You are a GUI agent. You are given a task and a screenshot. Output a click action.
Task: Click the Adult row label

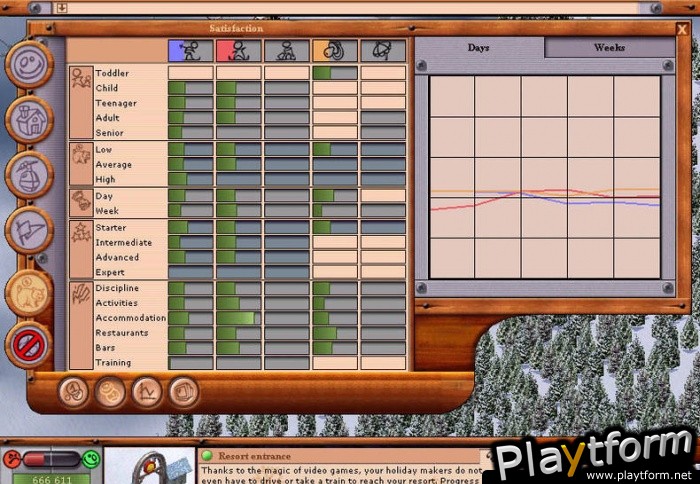coord(108,118)
